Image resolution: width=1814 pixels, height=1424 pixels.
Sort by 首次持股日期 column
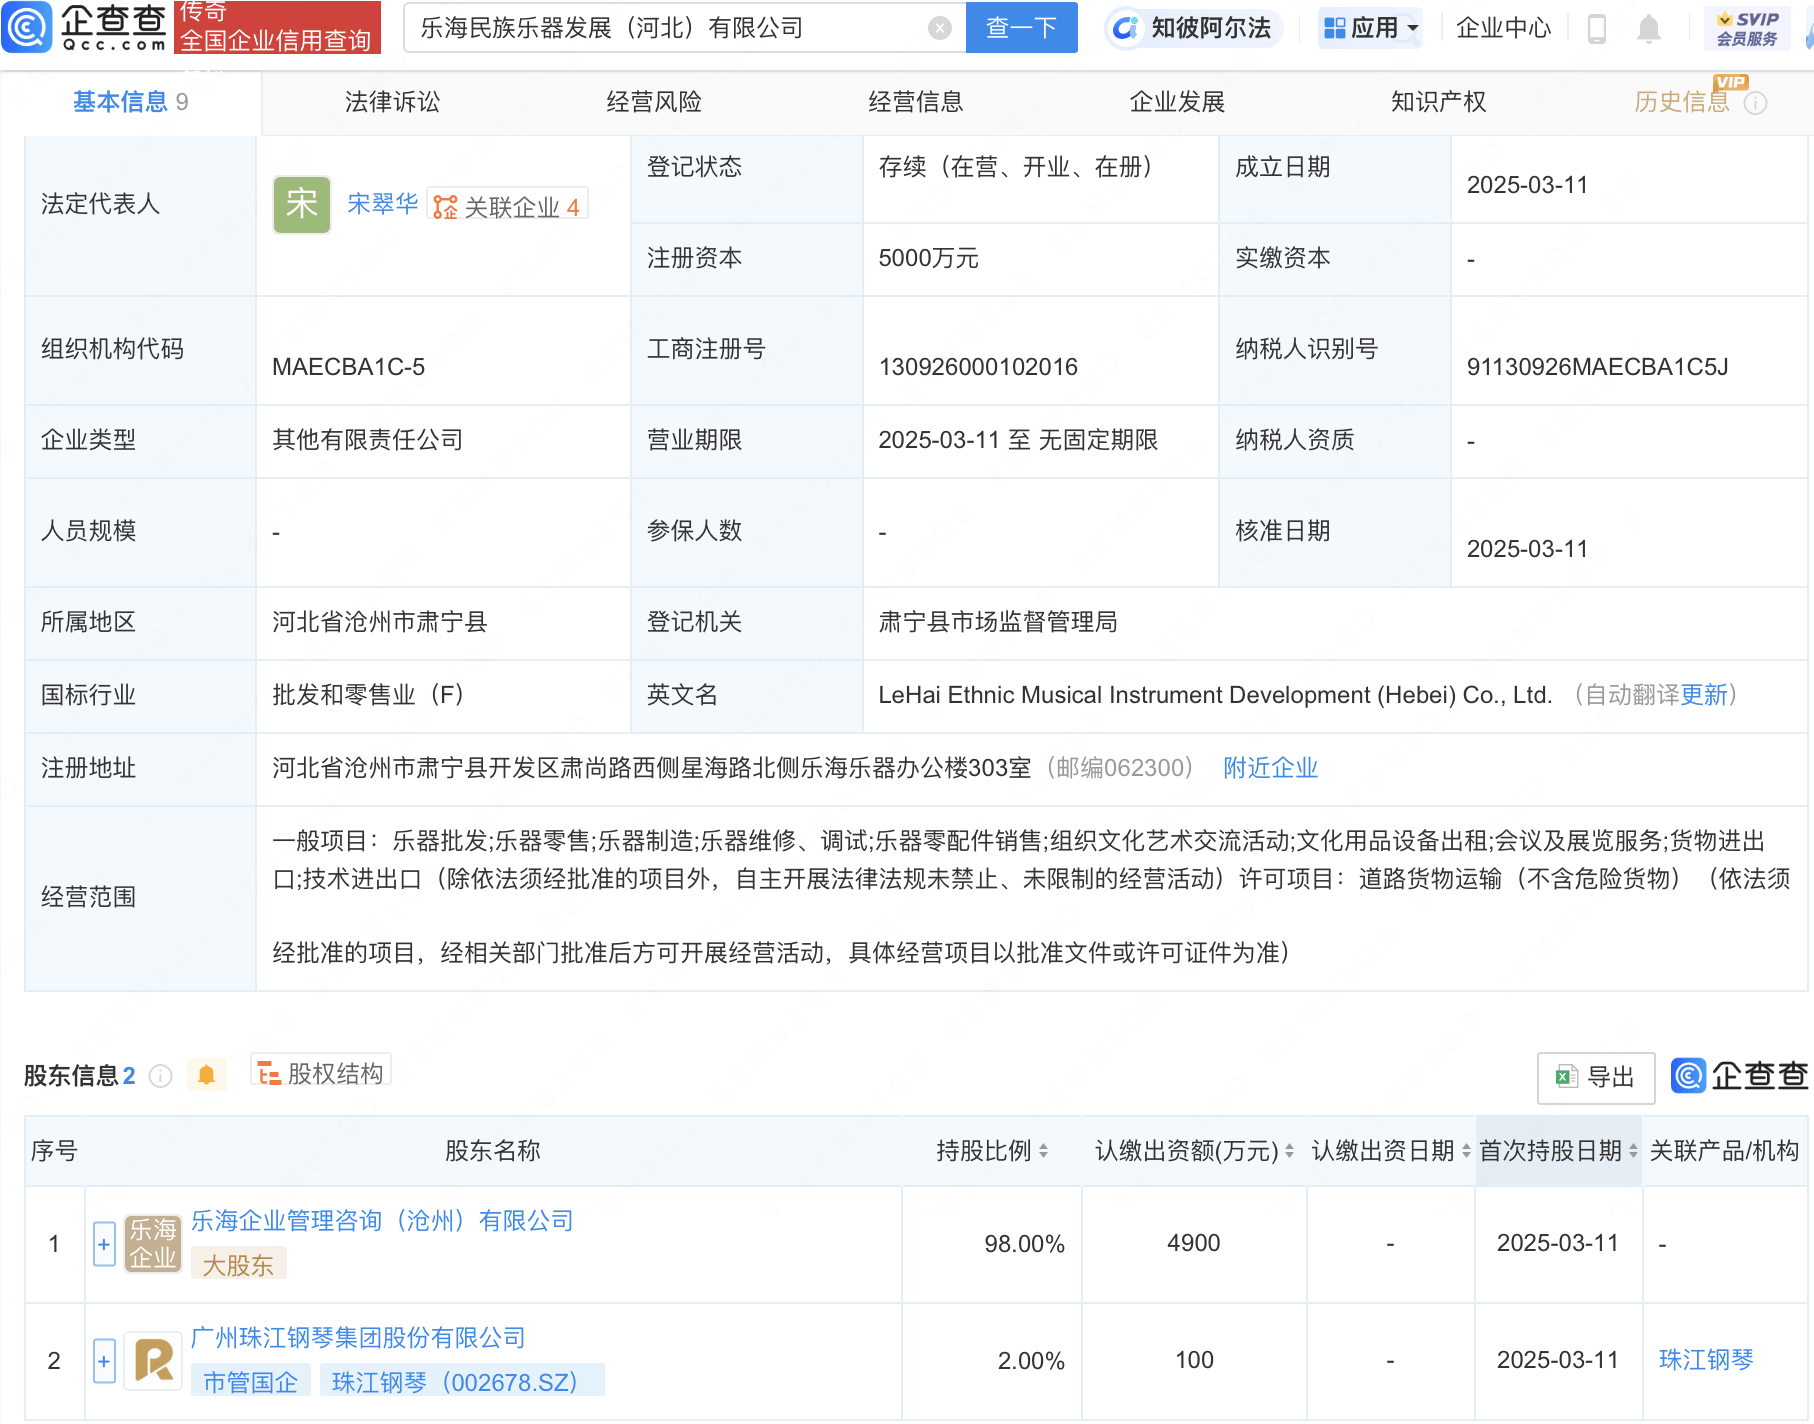[1633, 1151]
